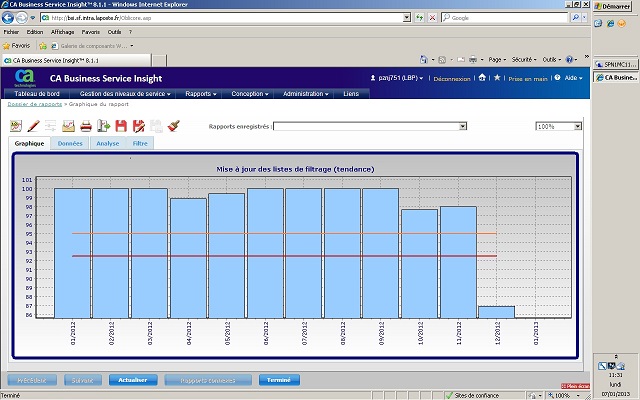Click the paintbrush icon in report toolbar
This screenshot has height=400, width=640.
tap(174, 126)
